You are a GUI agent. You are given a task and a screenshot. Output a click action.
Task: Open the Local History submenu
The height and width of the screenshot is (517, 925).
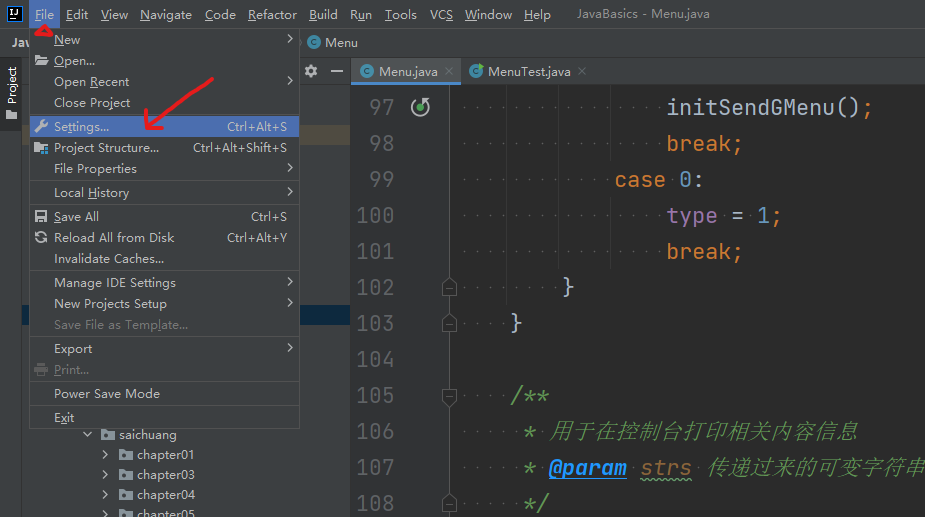tap(164, 192)
